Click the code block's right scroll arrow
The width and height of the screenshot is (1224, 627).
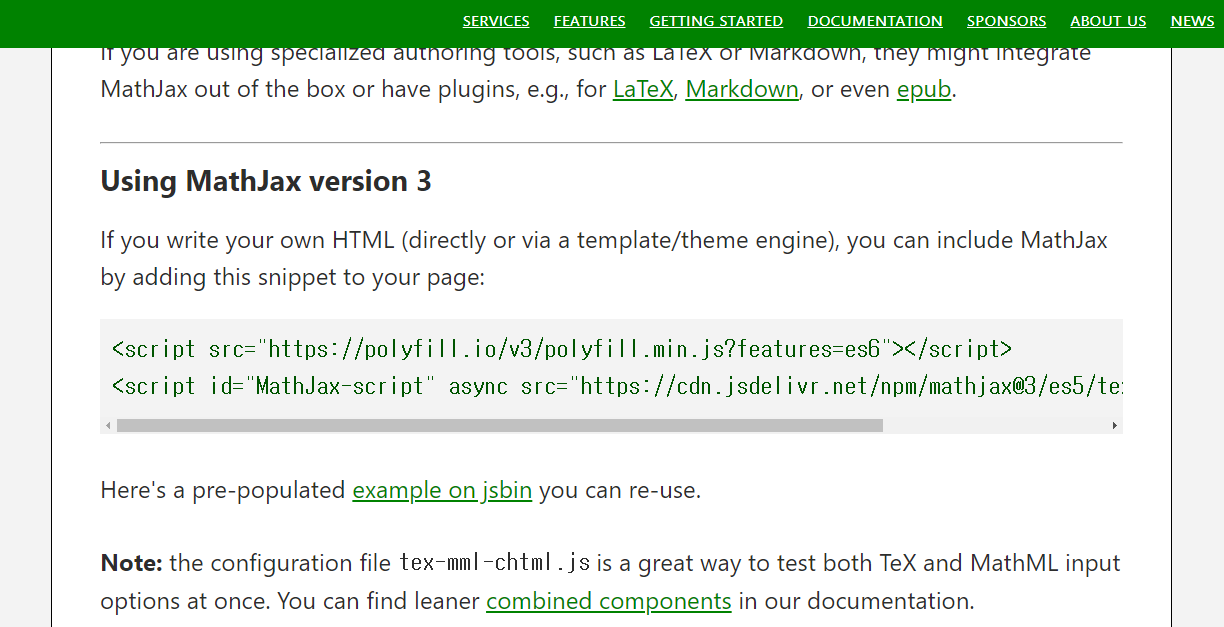point(1115,426)
